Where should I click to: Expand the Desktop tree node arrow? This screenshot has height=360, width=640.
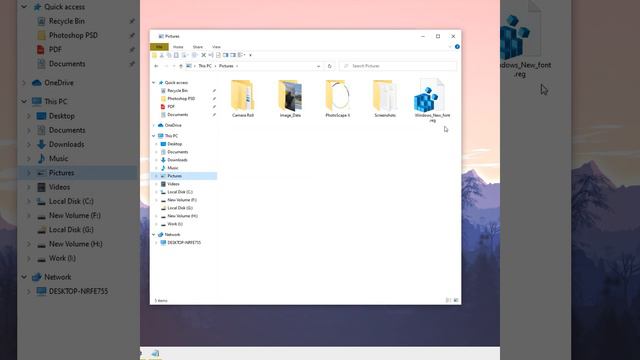[156, 144]
